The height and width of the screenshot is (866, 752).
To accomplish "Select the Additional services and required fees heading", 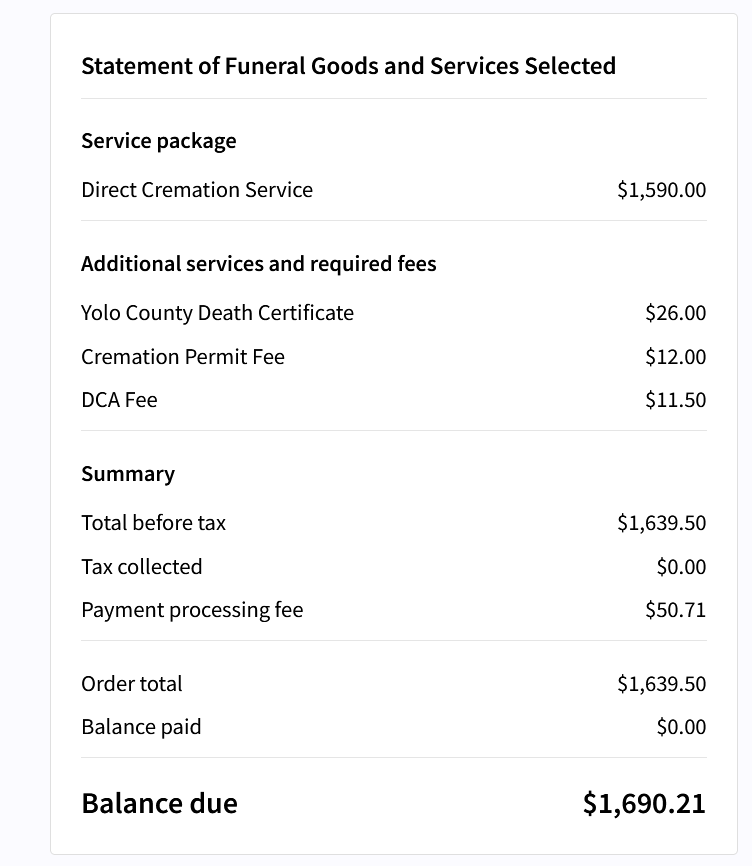I will [259, 264].
